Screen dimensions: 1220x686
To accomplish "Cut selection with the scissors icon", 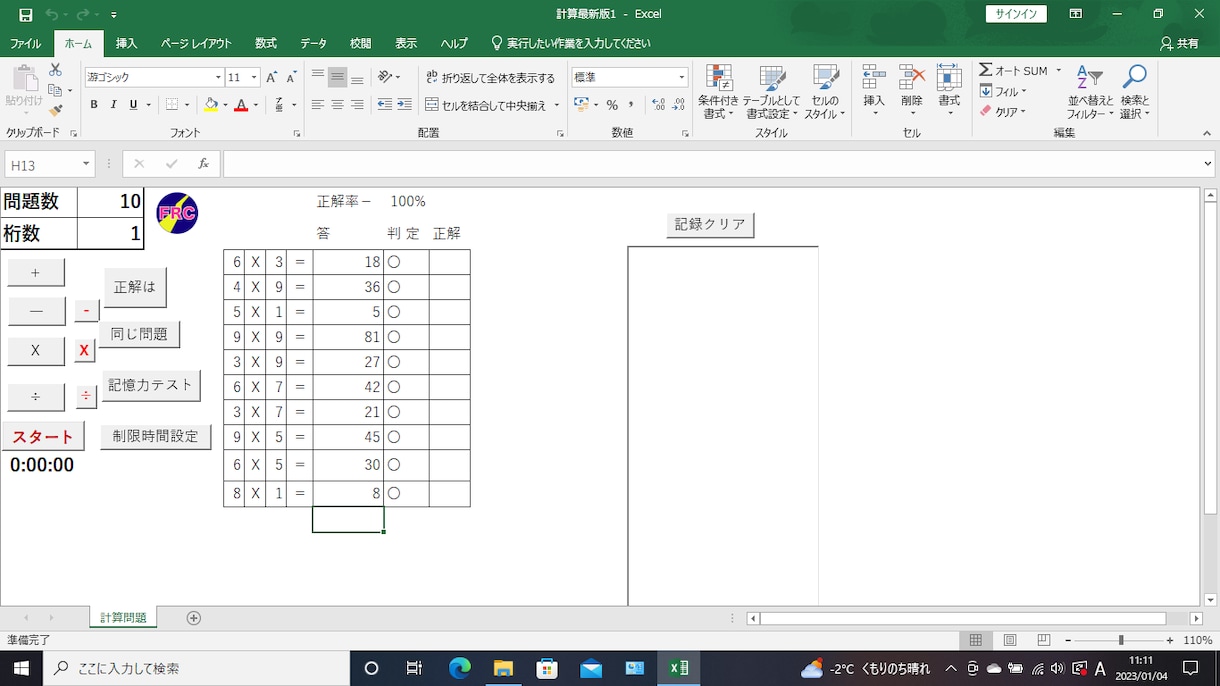I will click(55, 70).
